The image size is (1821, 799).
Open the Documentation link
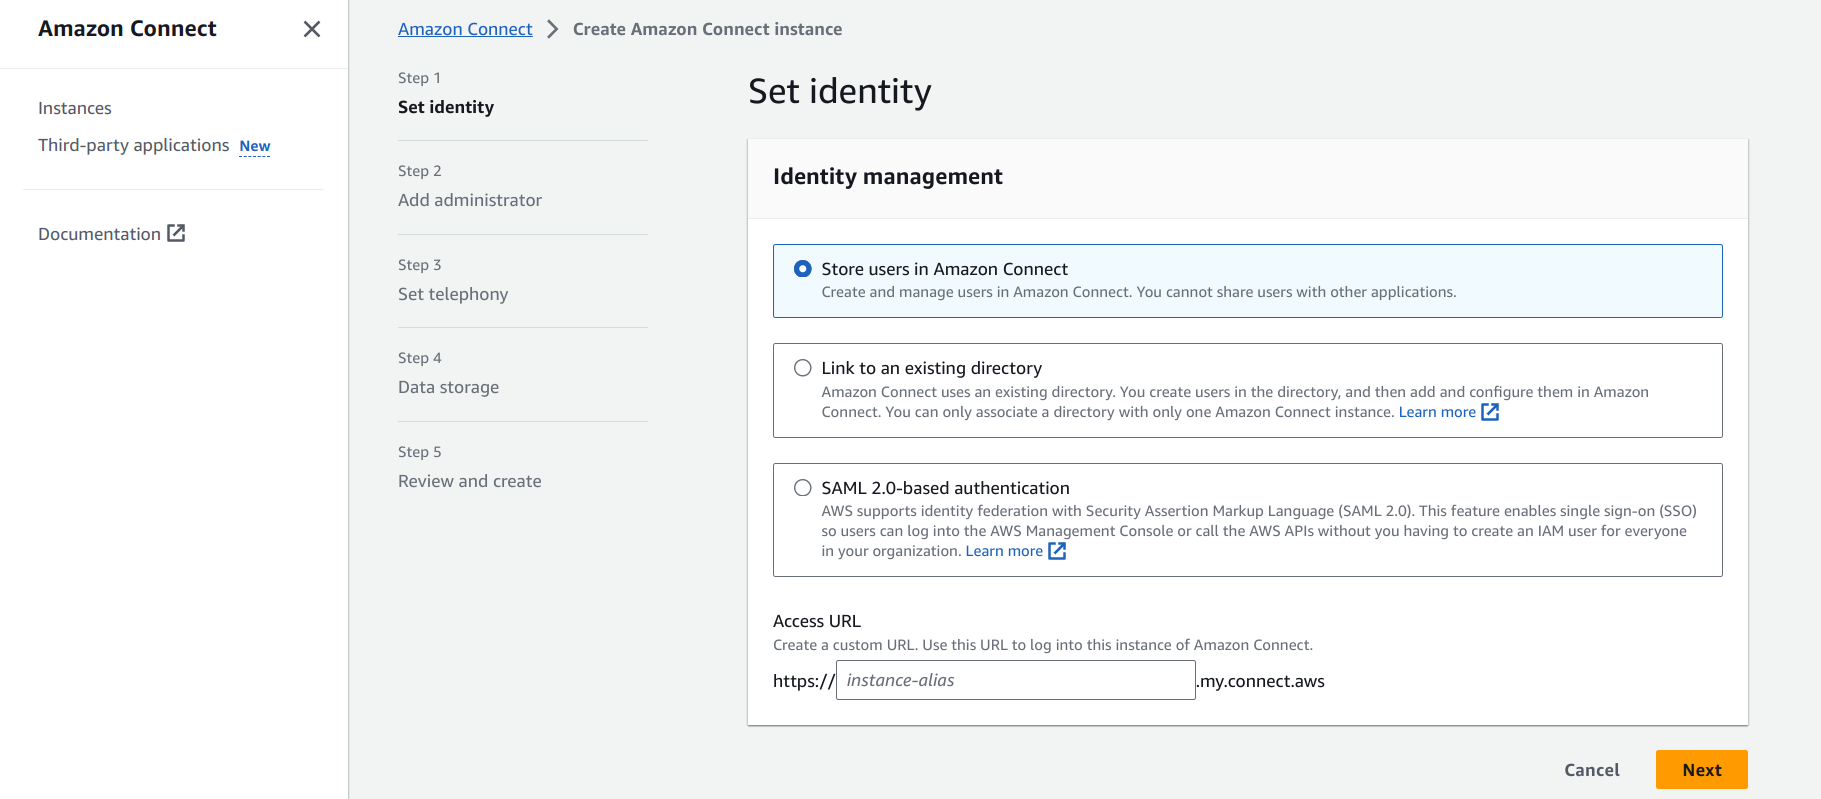point(99,234)
